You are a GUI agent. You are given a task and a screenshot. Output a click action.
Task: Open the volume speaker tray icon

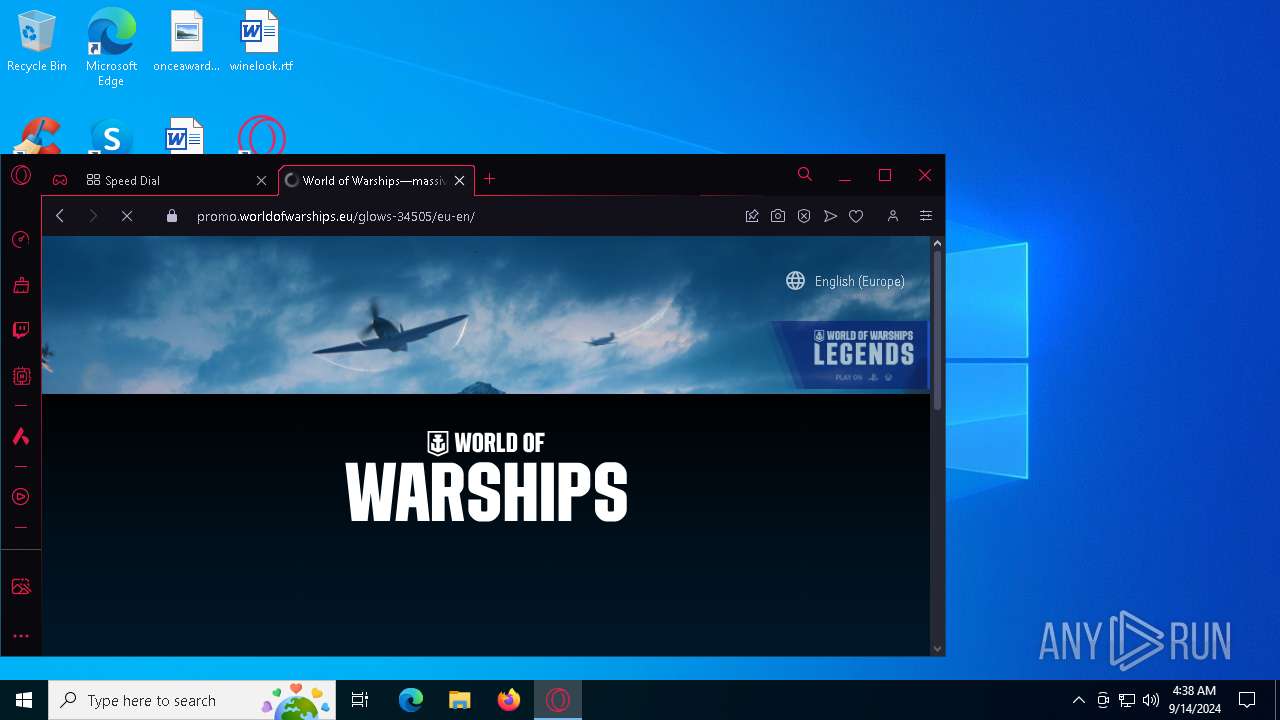1151,700
